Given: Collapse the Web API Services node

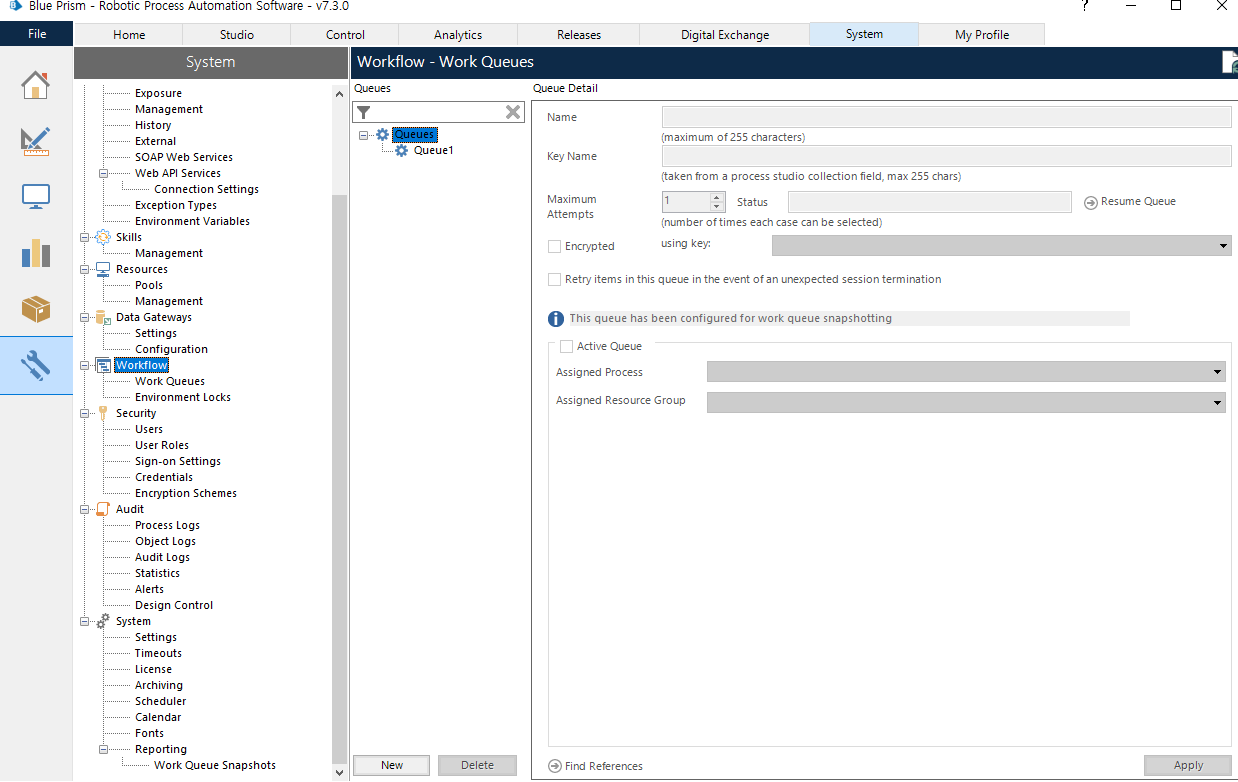Looking at the screenshot, I should (x=104, y=173).
